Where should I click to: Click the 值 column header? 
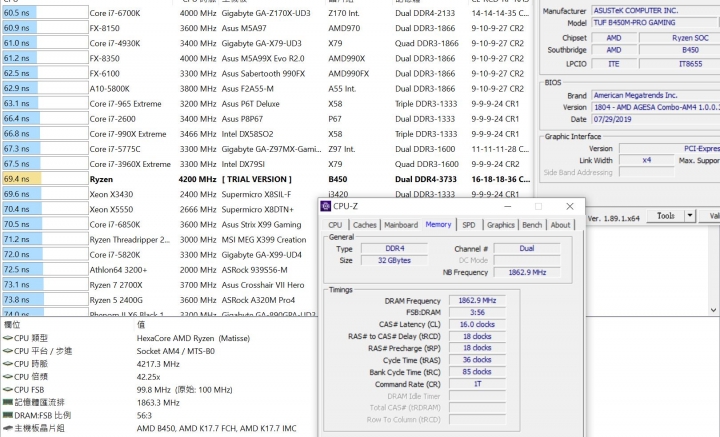(x=141, y=325)
